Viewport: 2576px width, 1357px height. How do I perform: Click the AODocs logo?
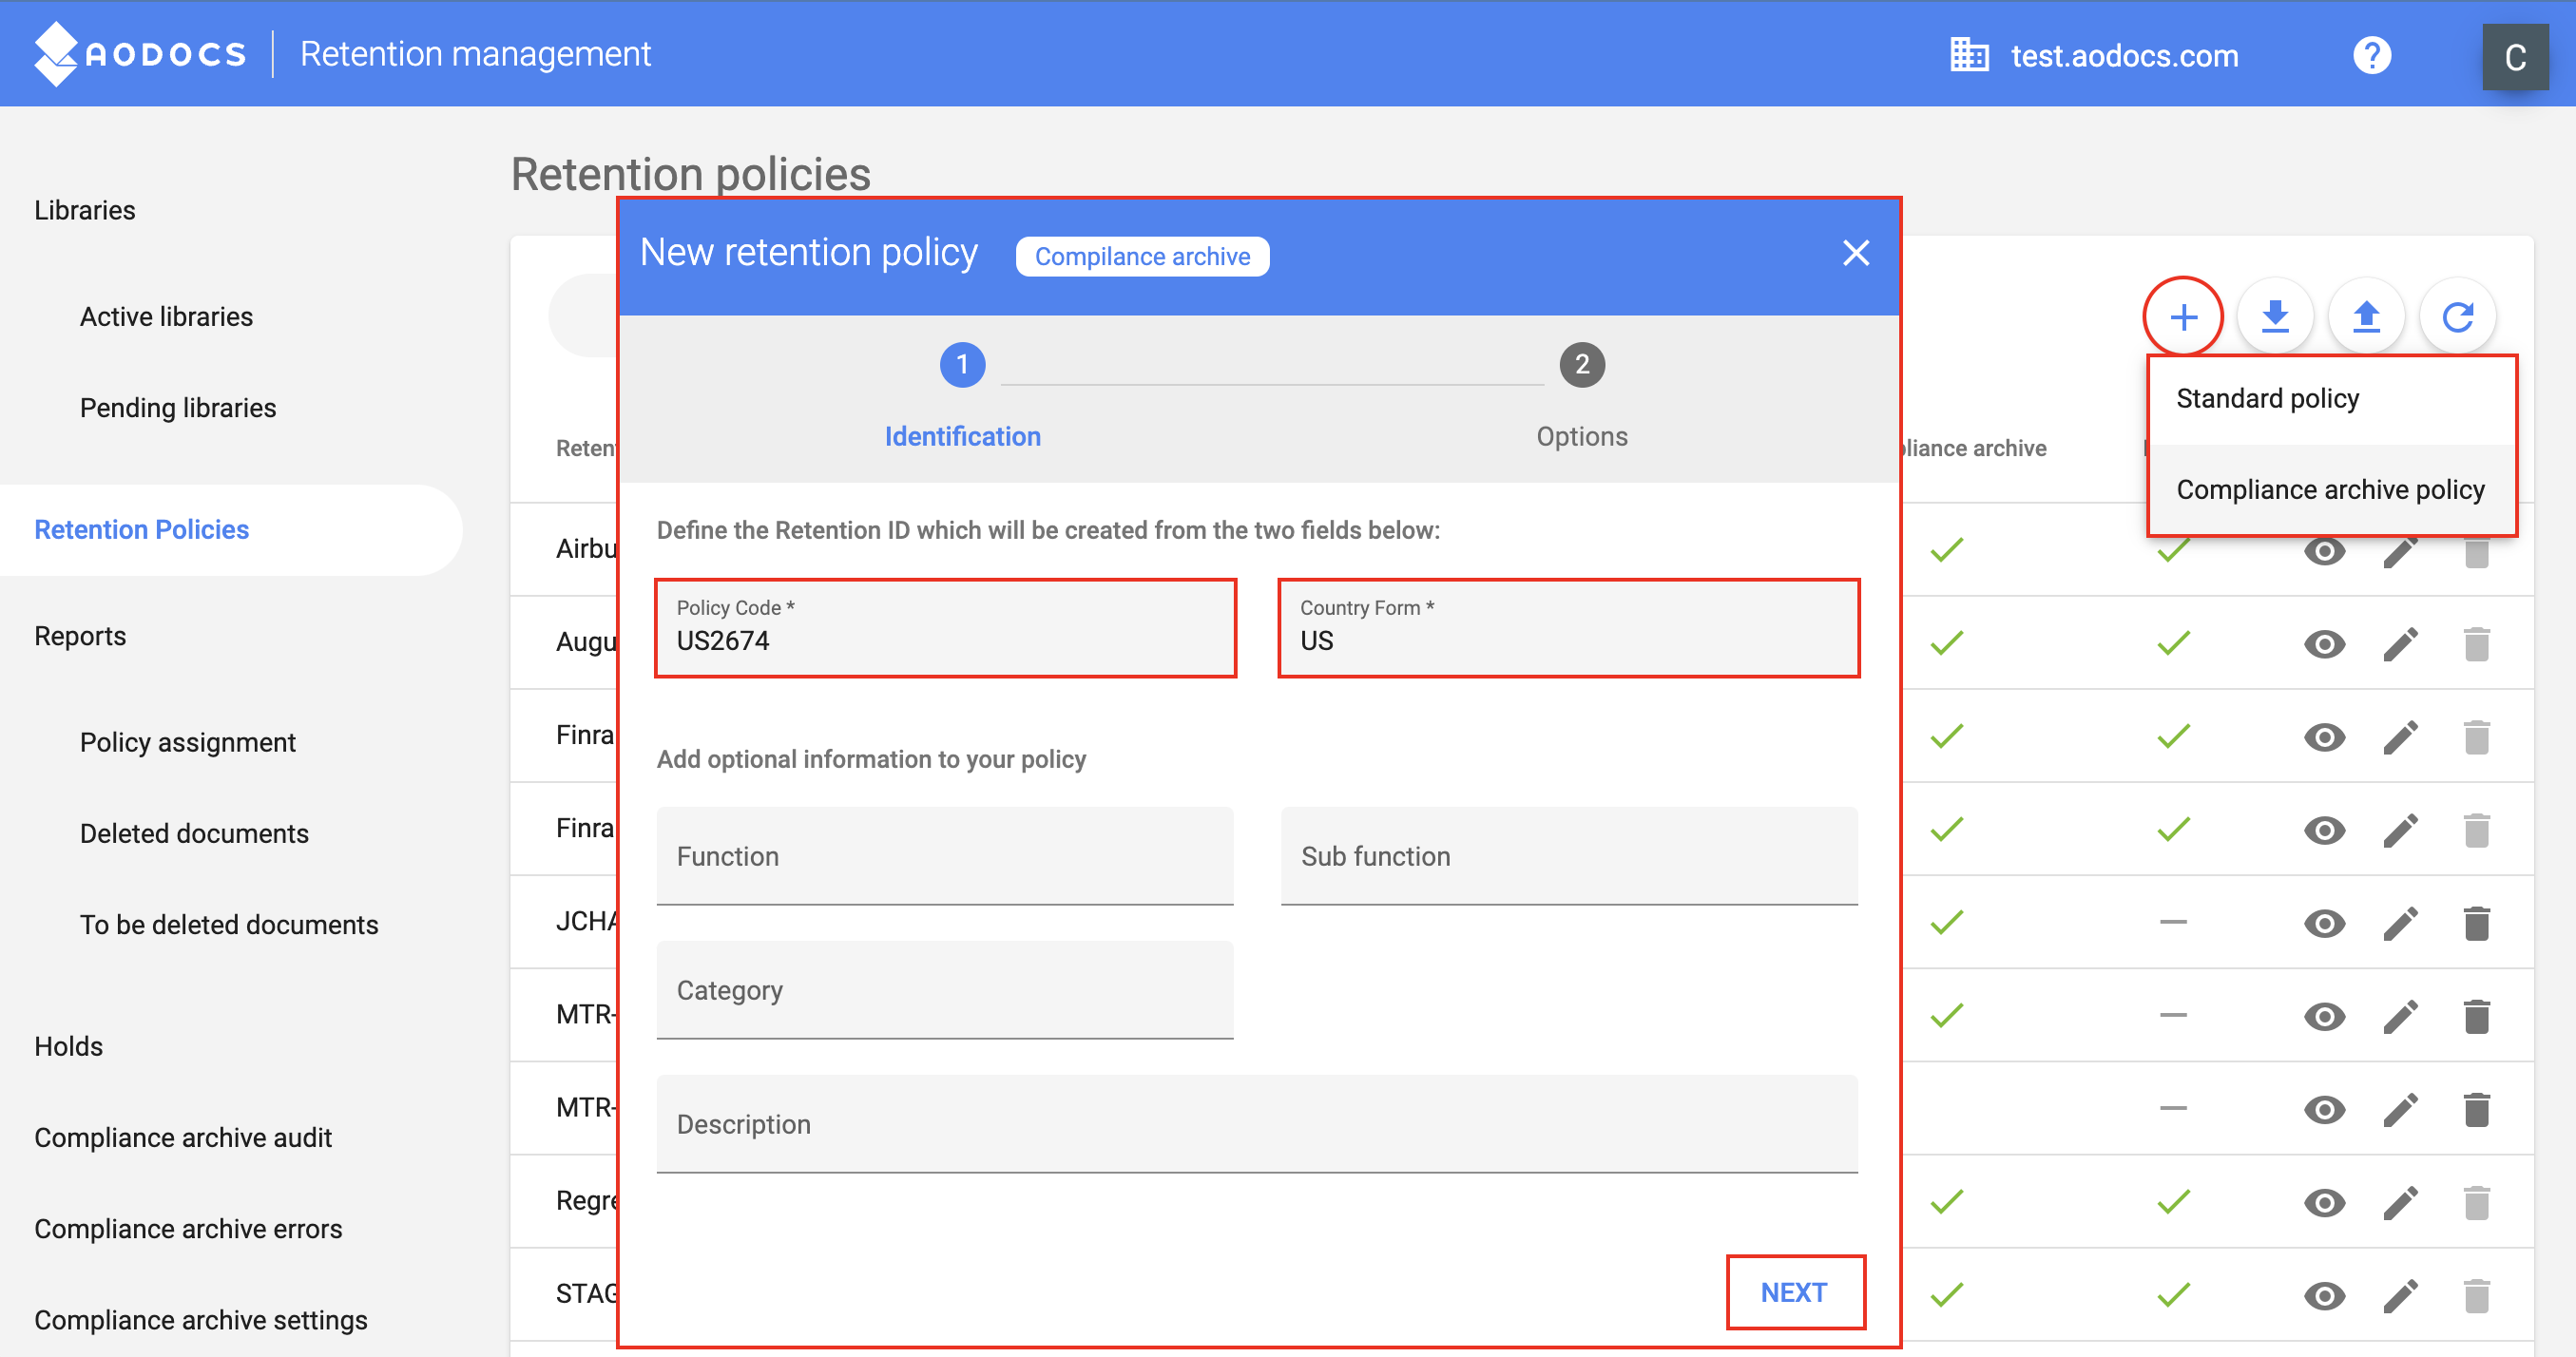(140, 54)
